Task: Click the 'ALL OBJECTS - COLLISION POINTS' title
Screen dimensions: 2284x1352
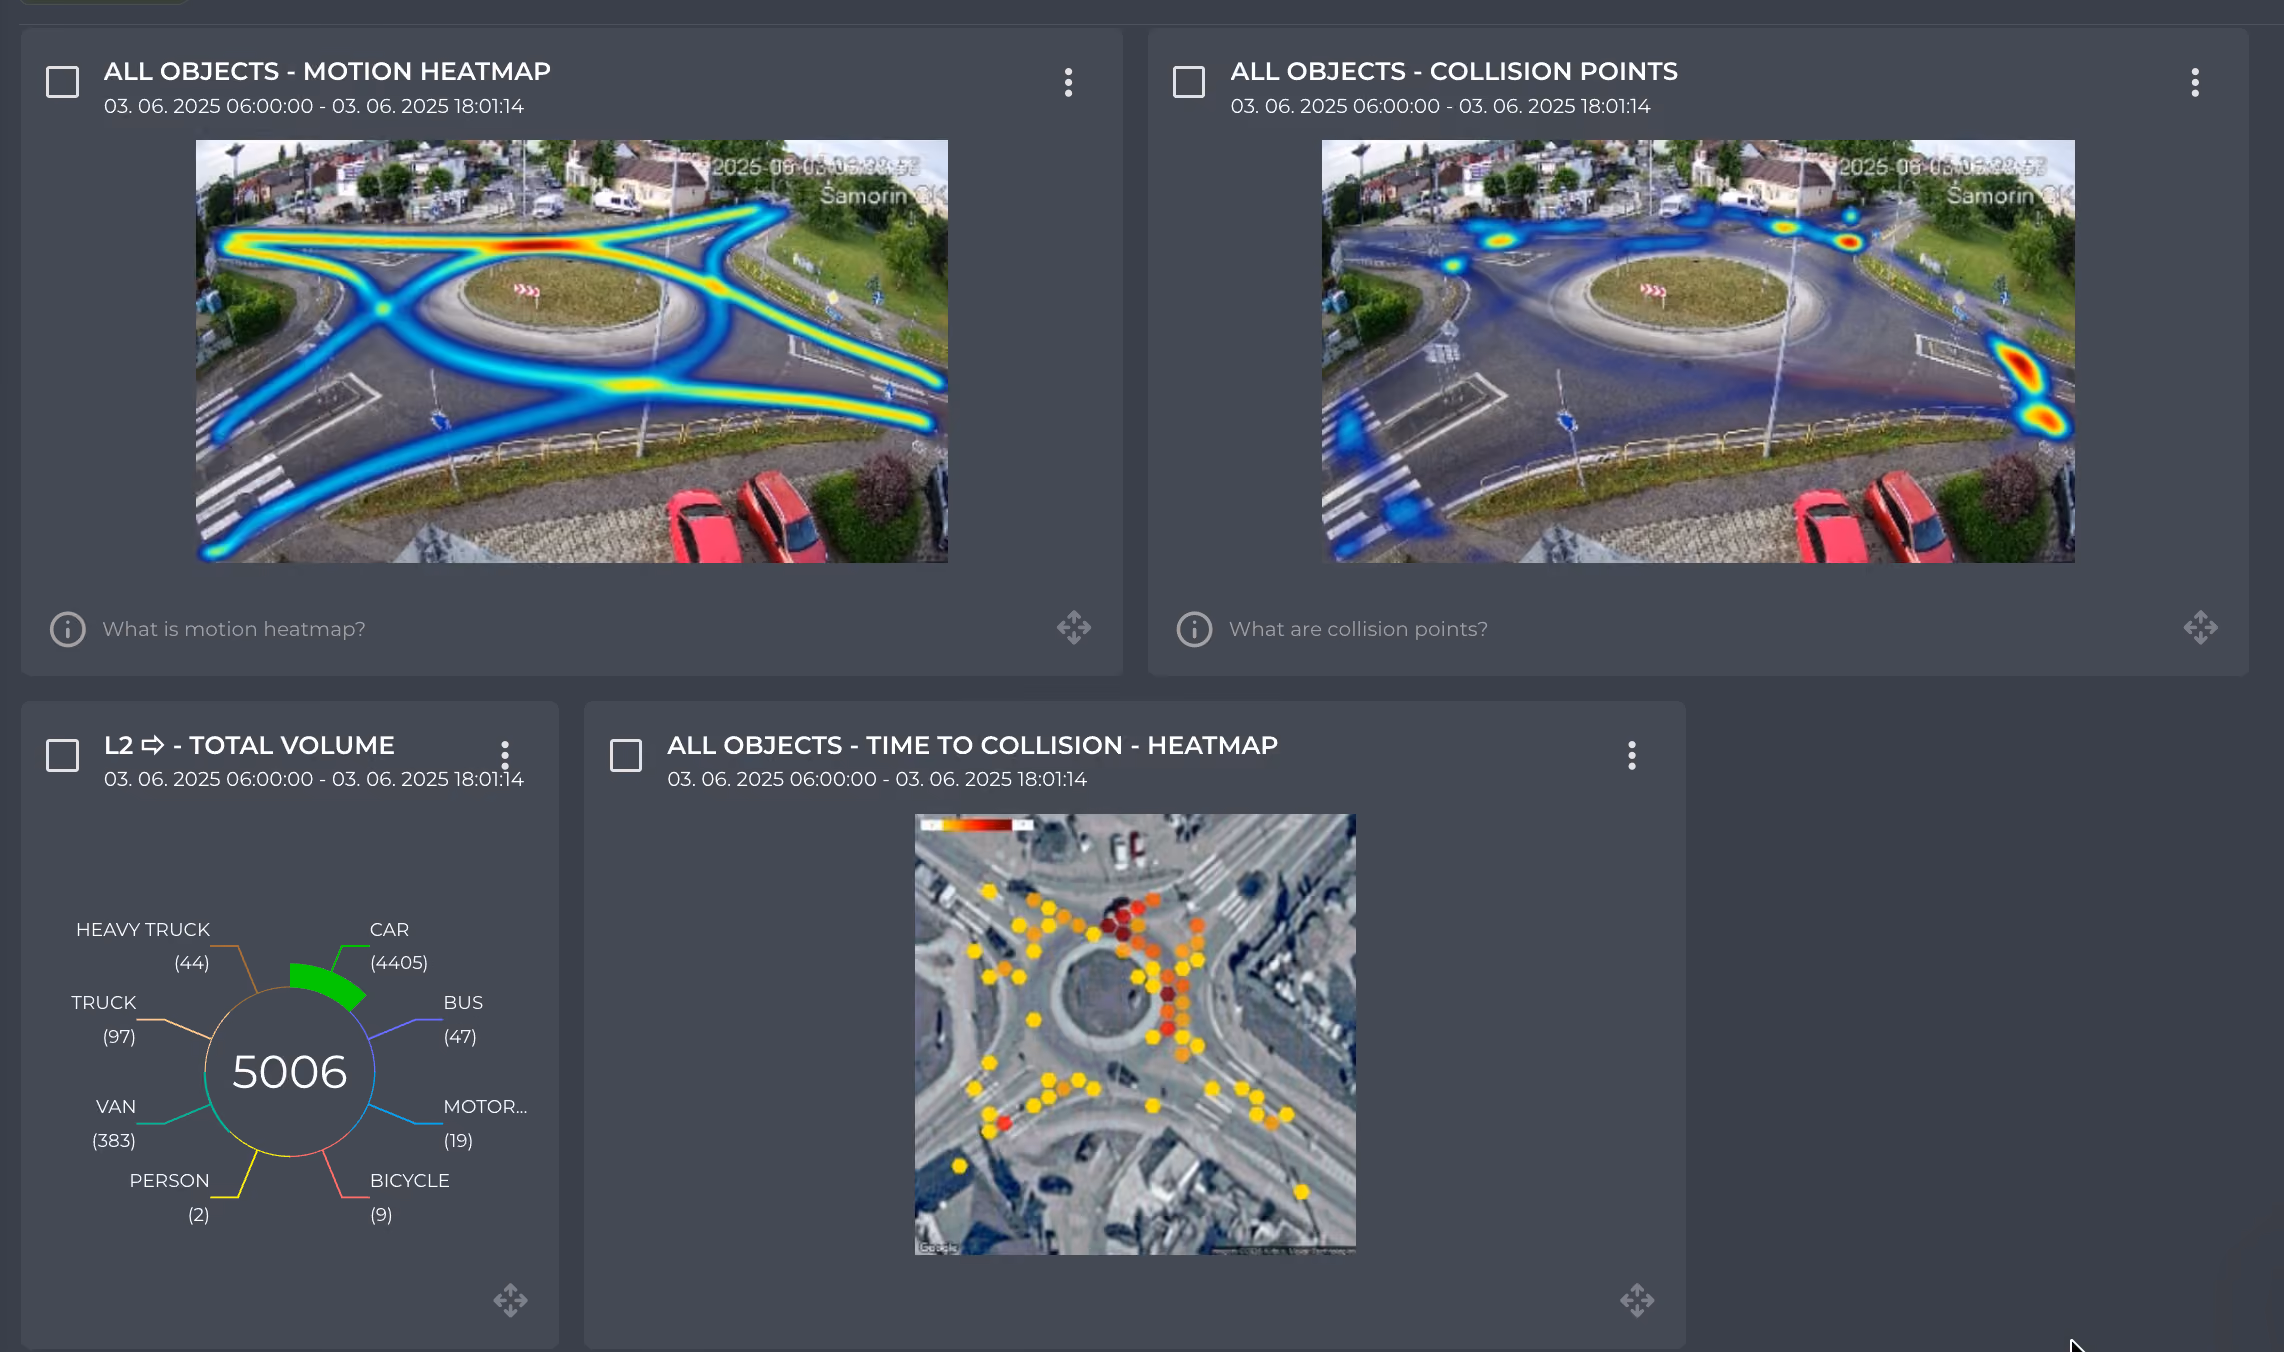Action: (1454, 71)
